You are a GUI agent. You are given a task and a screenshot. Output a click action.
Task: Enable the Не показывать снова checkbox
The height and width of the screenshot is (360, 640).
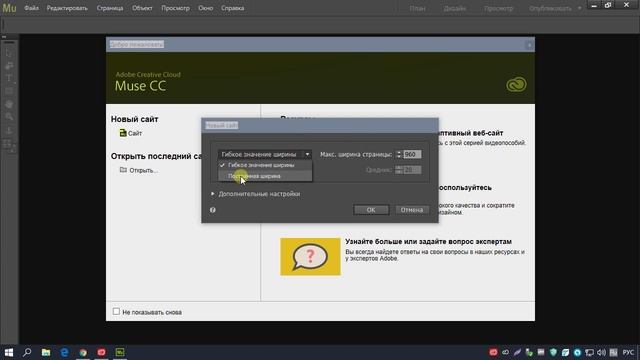pyautogui.click(x=116, y=311)
